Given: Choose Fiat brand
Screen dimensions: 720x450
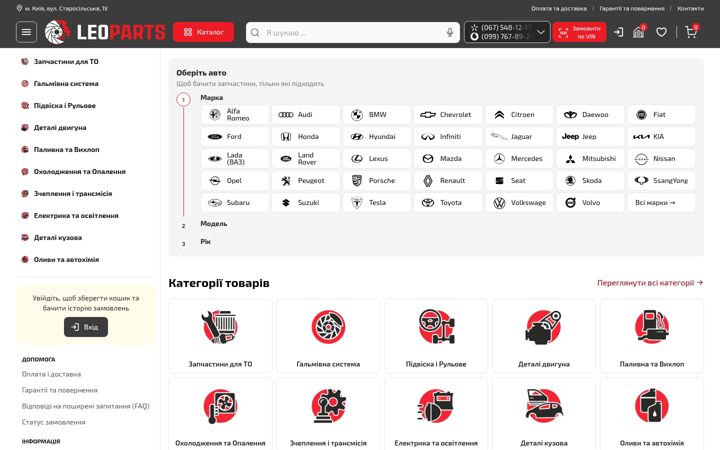Looking at the screenshot, I should coord(661,115).
